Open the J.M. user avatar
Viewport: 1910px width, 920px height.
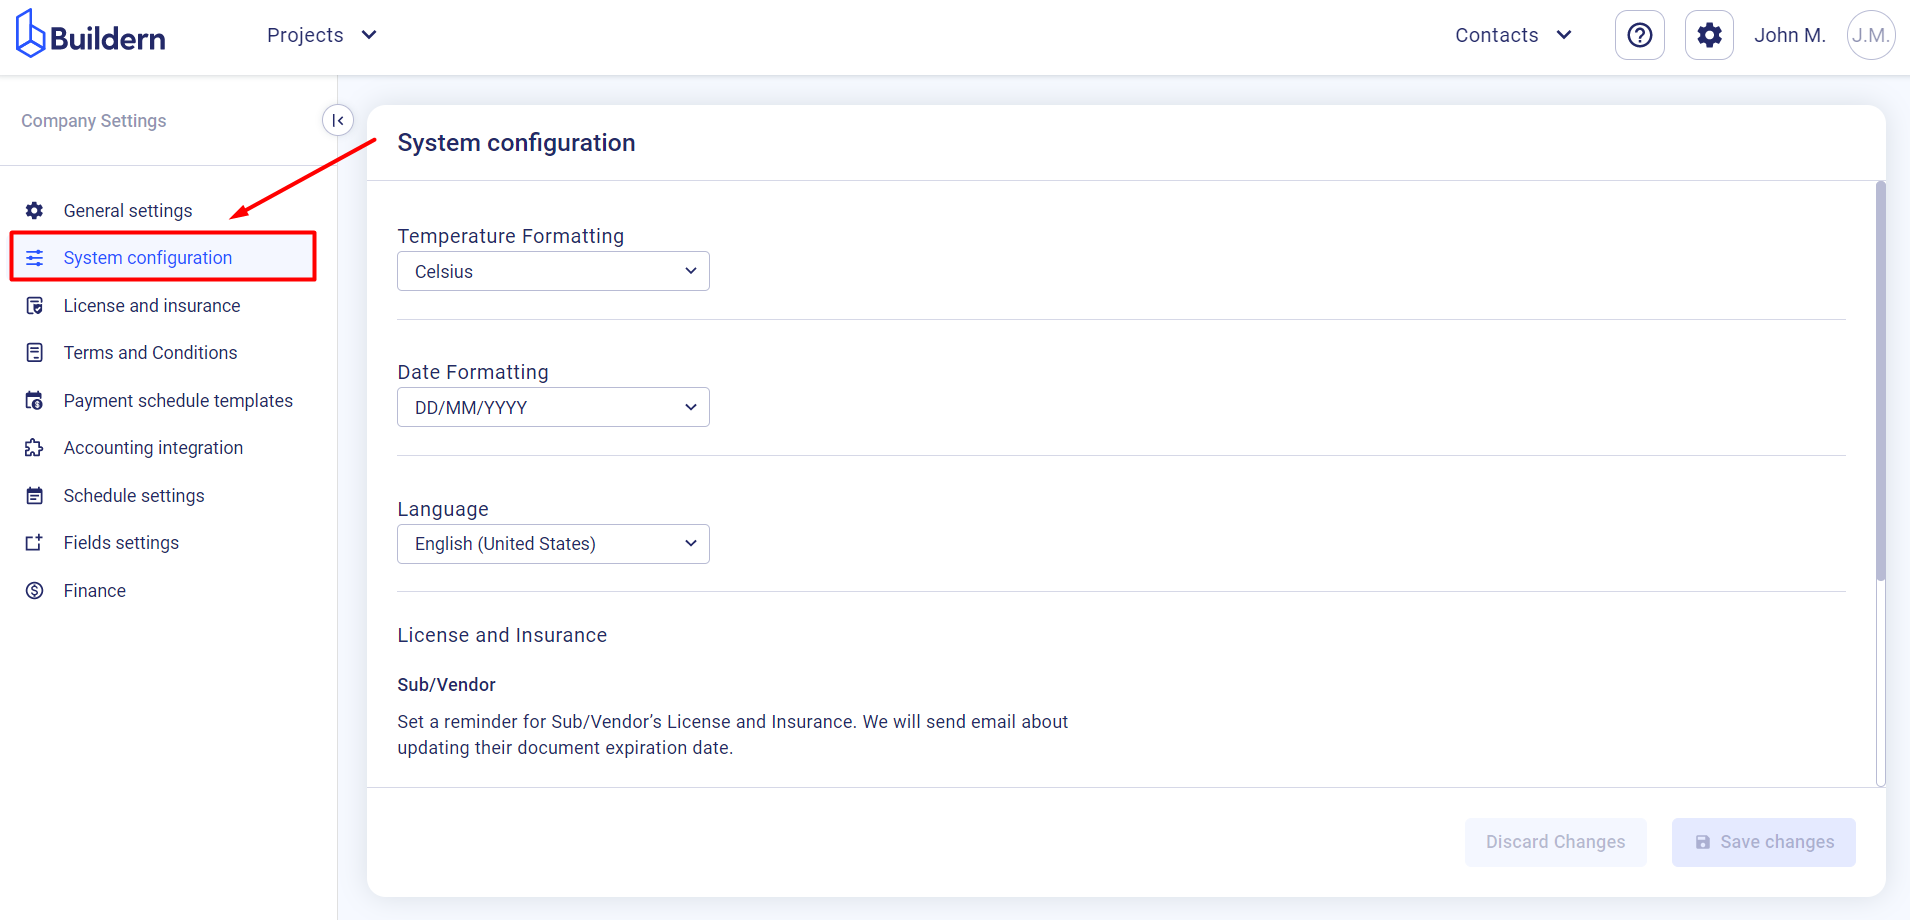point(1869,36)
